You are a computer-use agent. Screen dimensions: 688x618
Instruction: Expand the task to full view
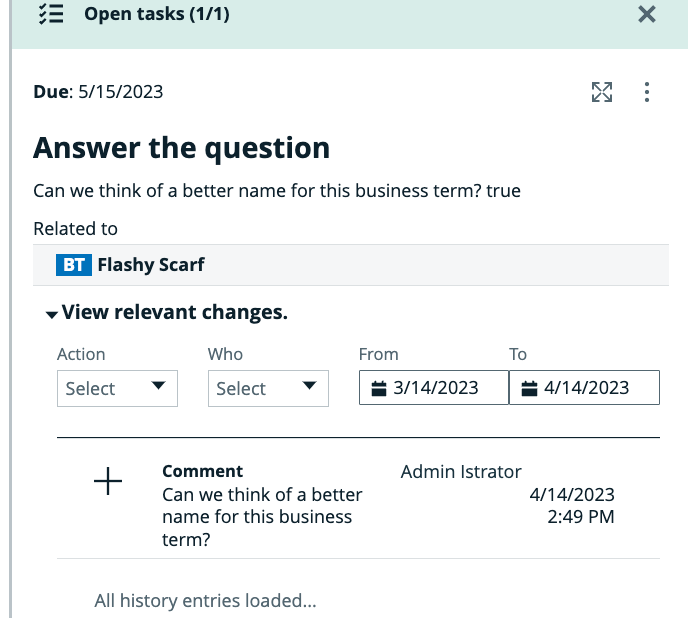click(602, 92)
